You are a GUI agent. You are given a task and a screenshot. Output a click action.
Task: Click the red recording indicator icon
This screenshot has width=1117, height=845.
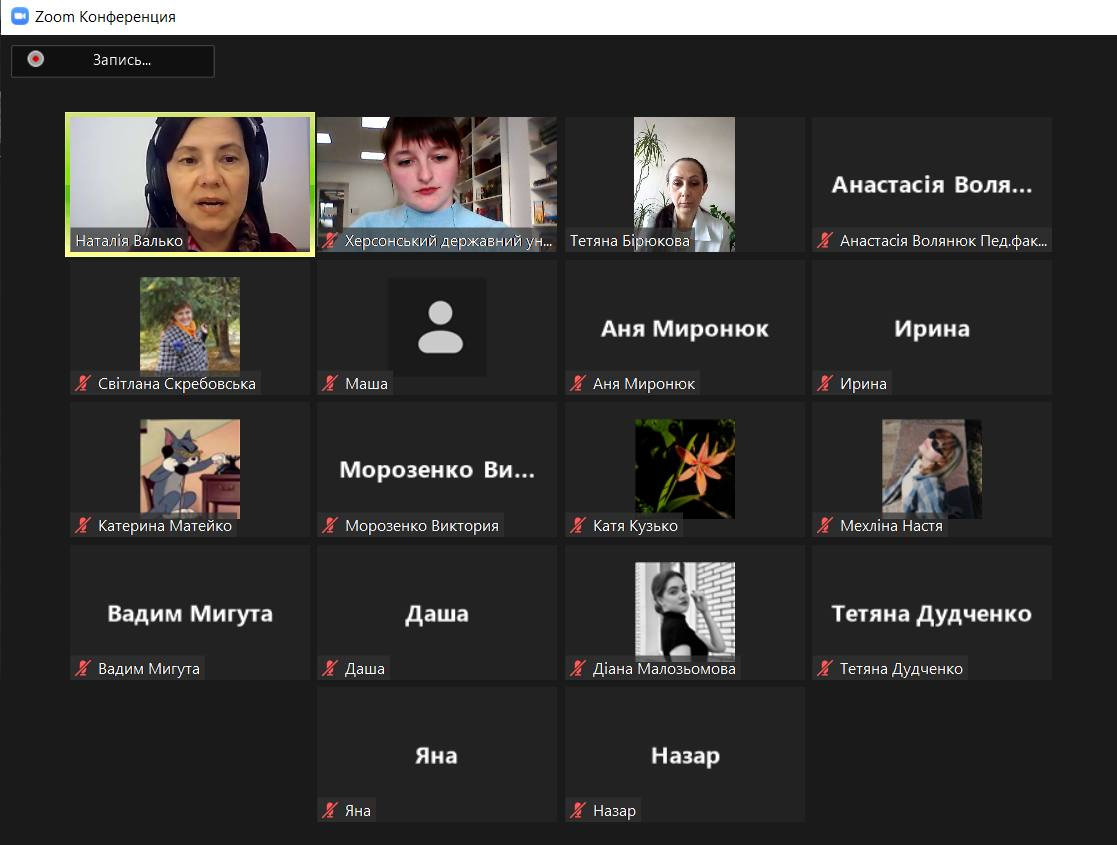36,59
